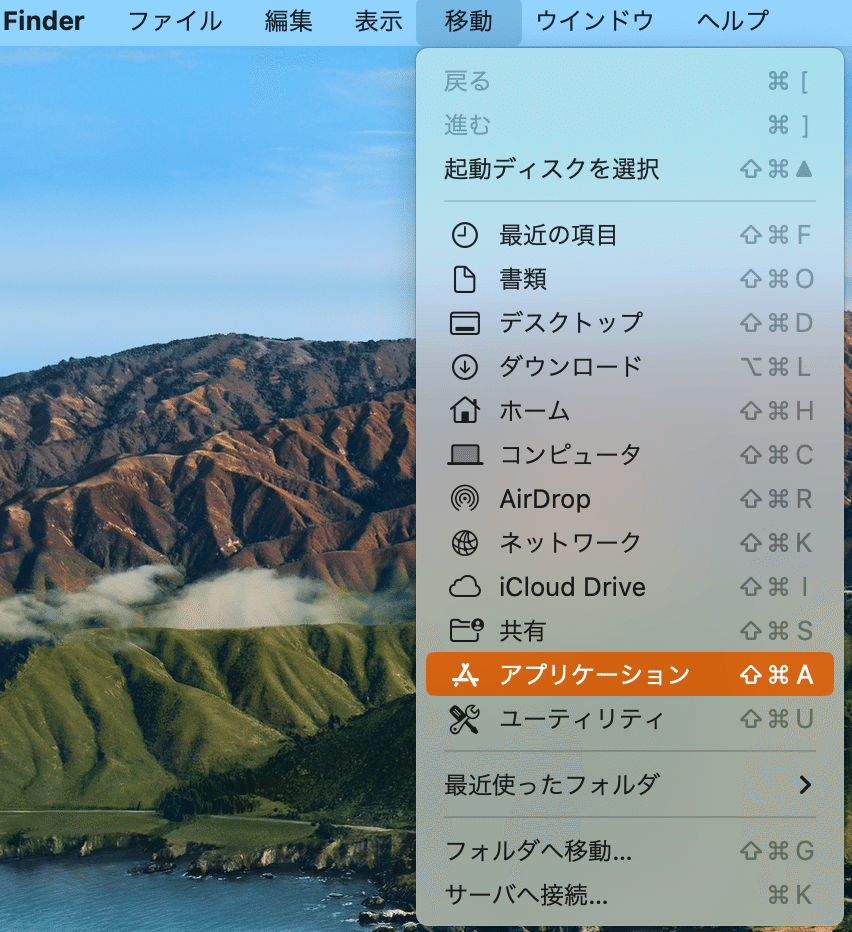Select the ホーム text label
The width and height of the screenshot is (852, 932).
click(535, 411)
